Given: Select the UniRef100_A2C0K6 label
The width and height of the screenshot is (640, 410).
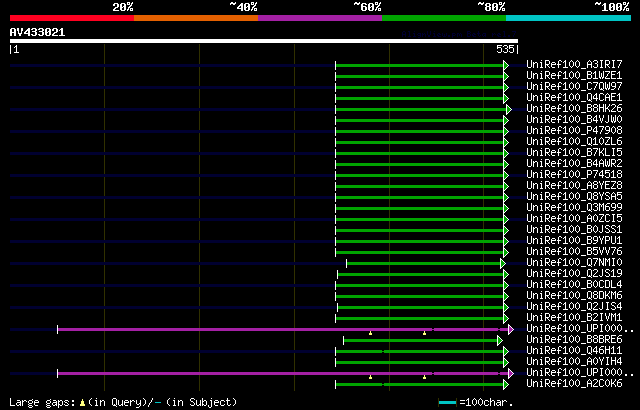Looking at the screenshot, I should point(574,384).
